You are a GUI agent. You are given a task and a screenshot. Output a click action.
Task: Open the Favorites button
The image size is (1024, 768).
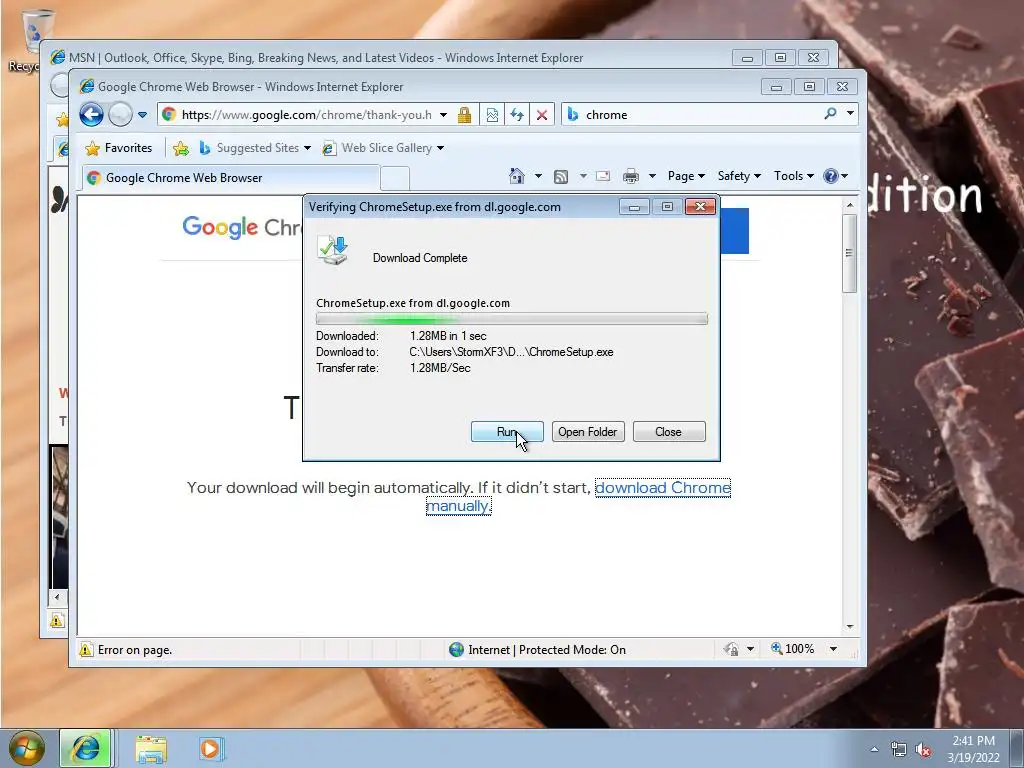119,148
